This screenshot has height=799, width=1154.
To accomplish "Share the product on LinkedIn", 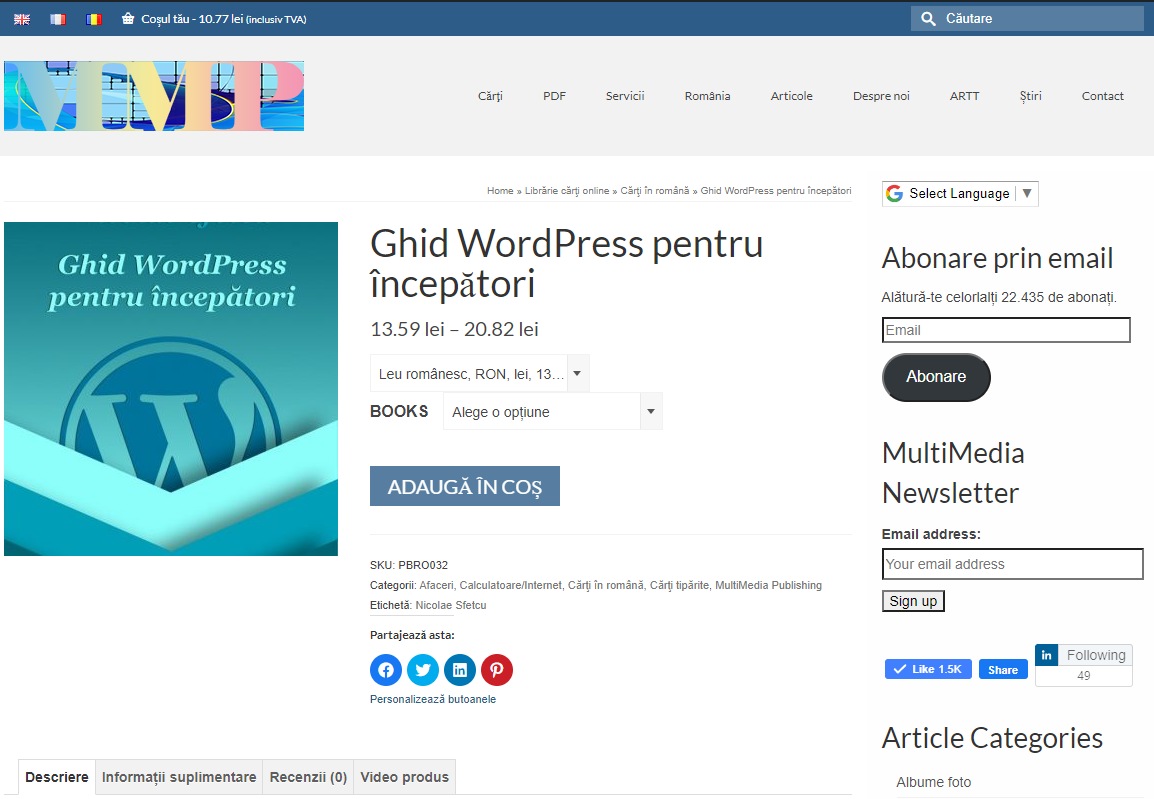I will pyautogui.click(x=460, y=670).
